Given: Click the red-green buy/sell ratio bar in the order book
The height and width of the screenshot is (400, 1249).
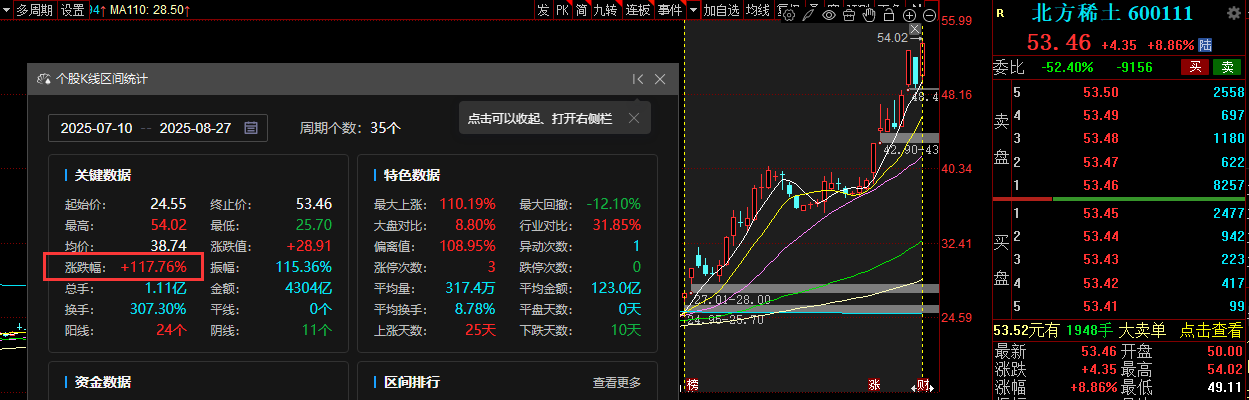Looking at the screenshot, I should click(x=1120, y=200).
